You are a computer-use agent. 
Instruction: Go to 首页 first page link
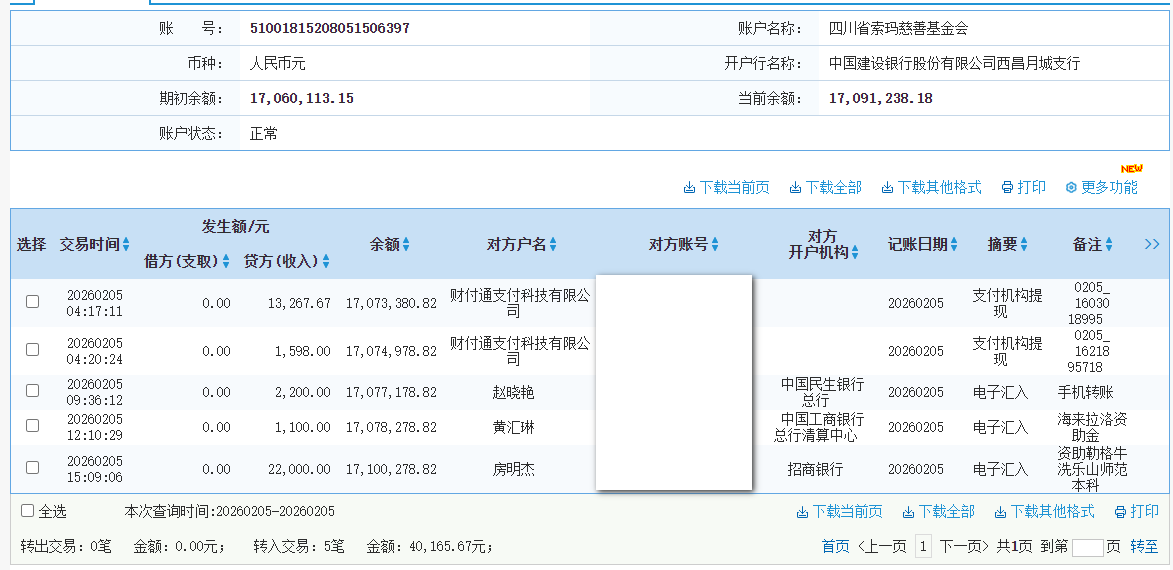pyautogui.click(x=835, y=546)
